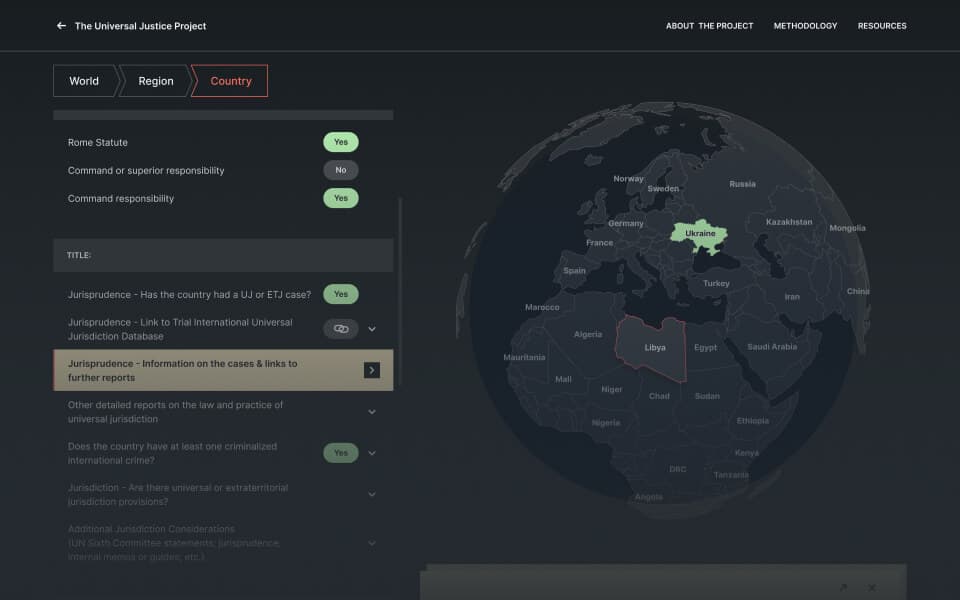Expand Other detailed reports on law and practice
Screen dimensions: 960x600
coord(372,412)
